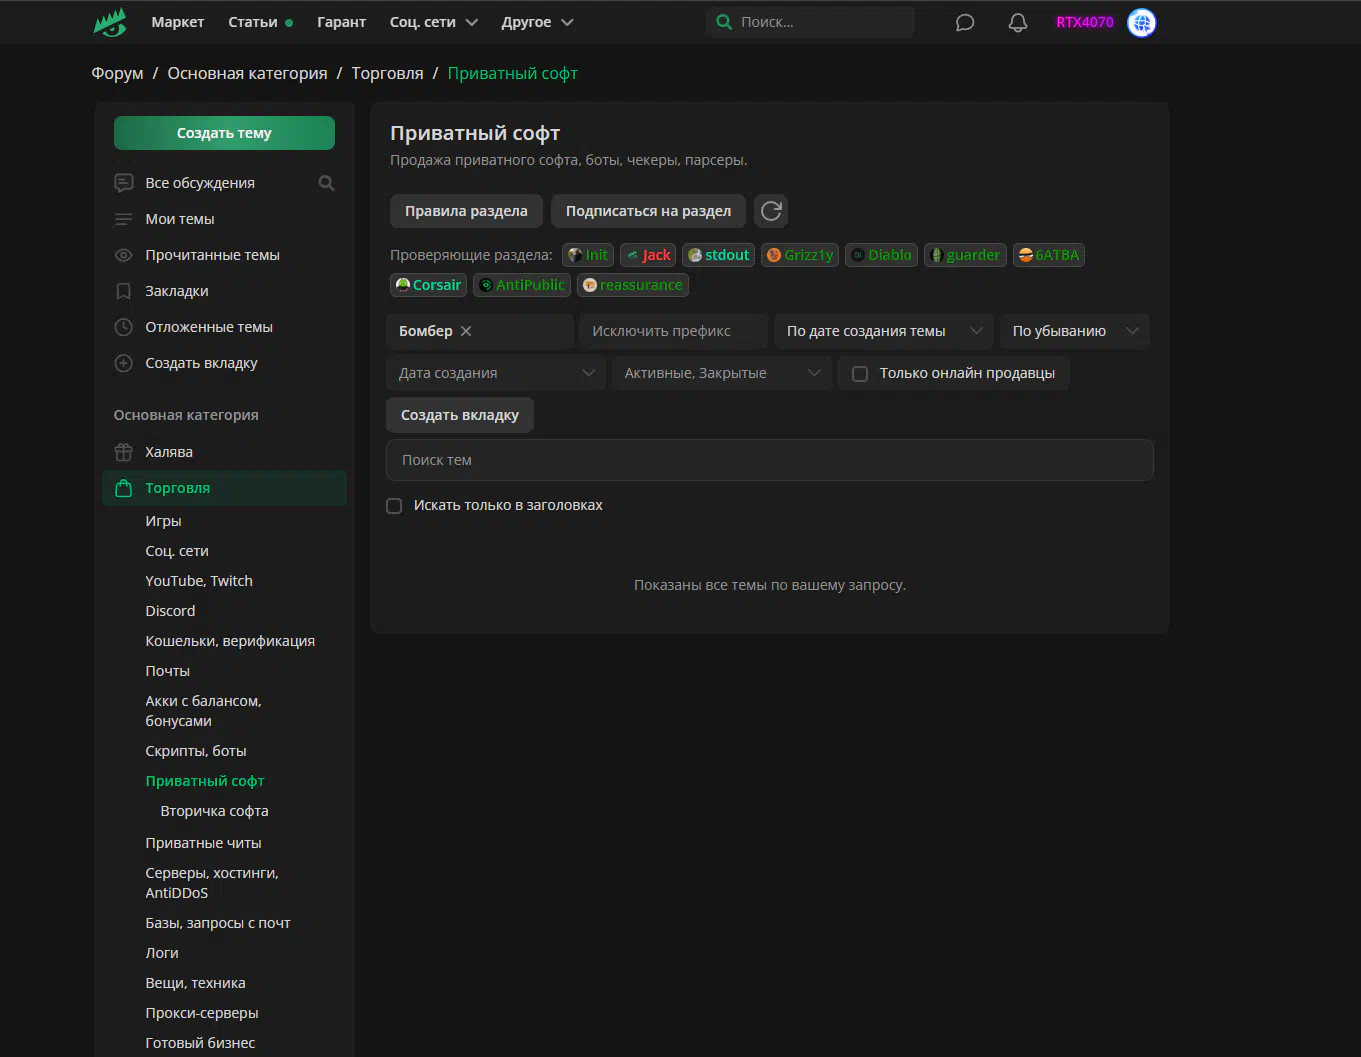The height and width of the screenshot is (1057, 1361).
Task: Open the Соц. сети top menu
Action: pyautogui.click(x=433, y=22)
